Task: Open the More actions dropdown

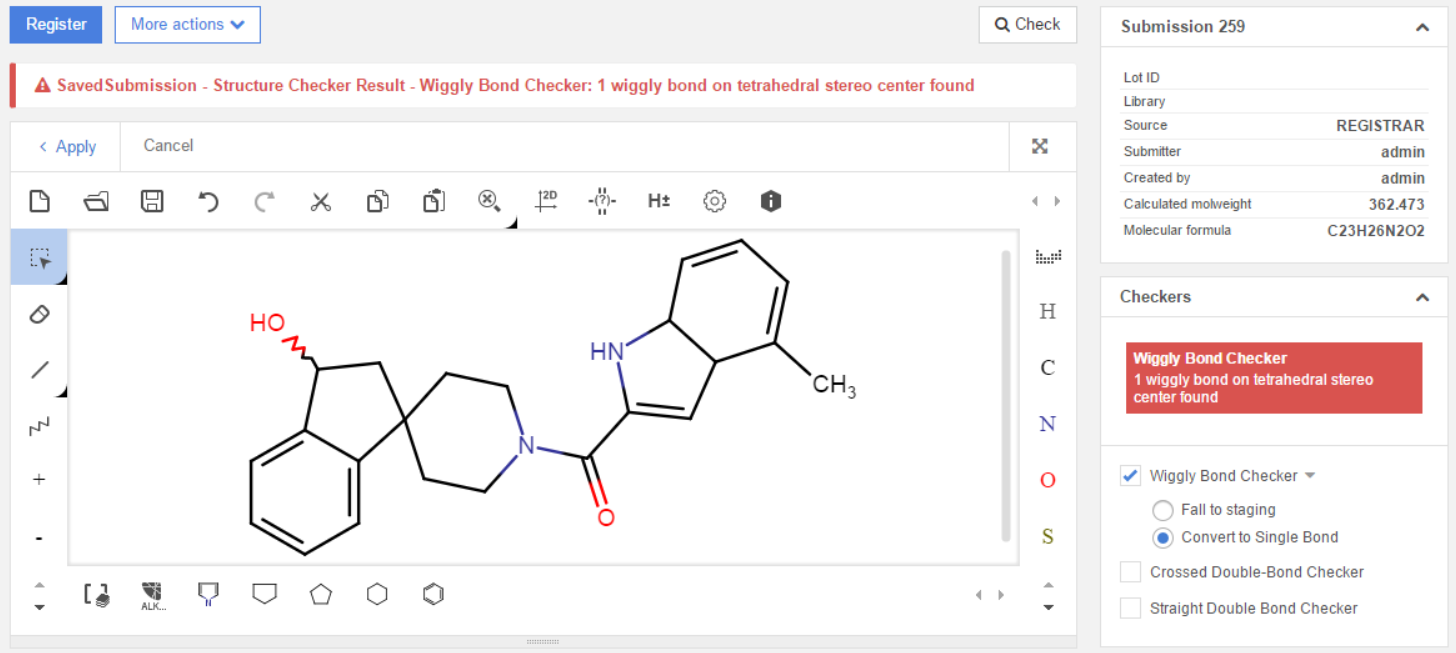Action: tap(187, 24)
